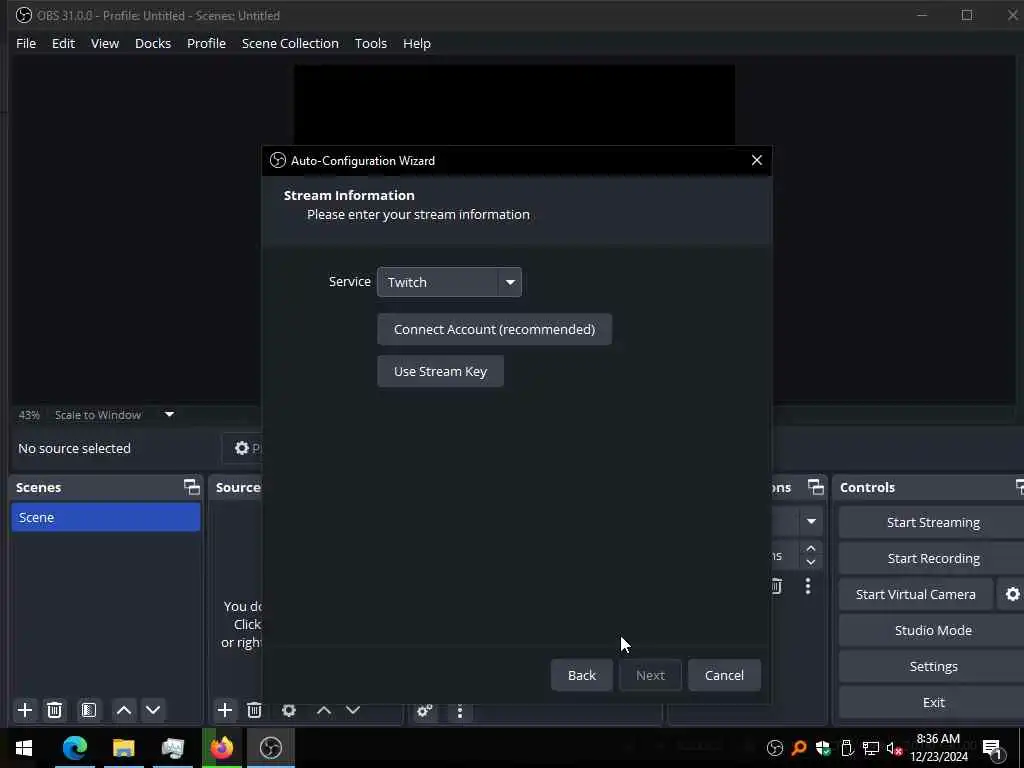Select the Scene item in Scenes list
The height and width of the screenshot is (768, 1024).
tap(106, 517)
